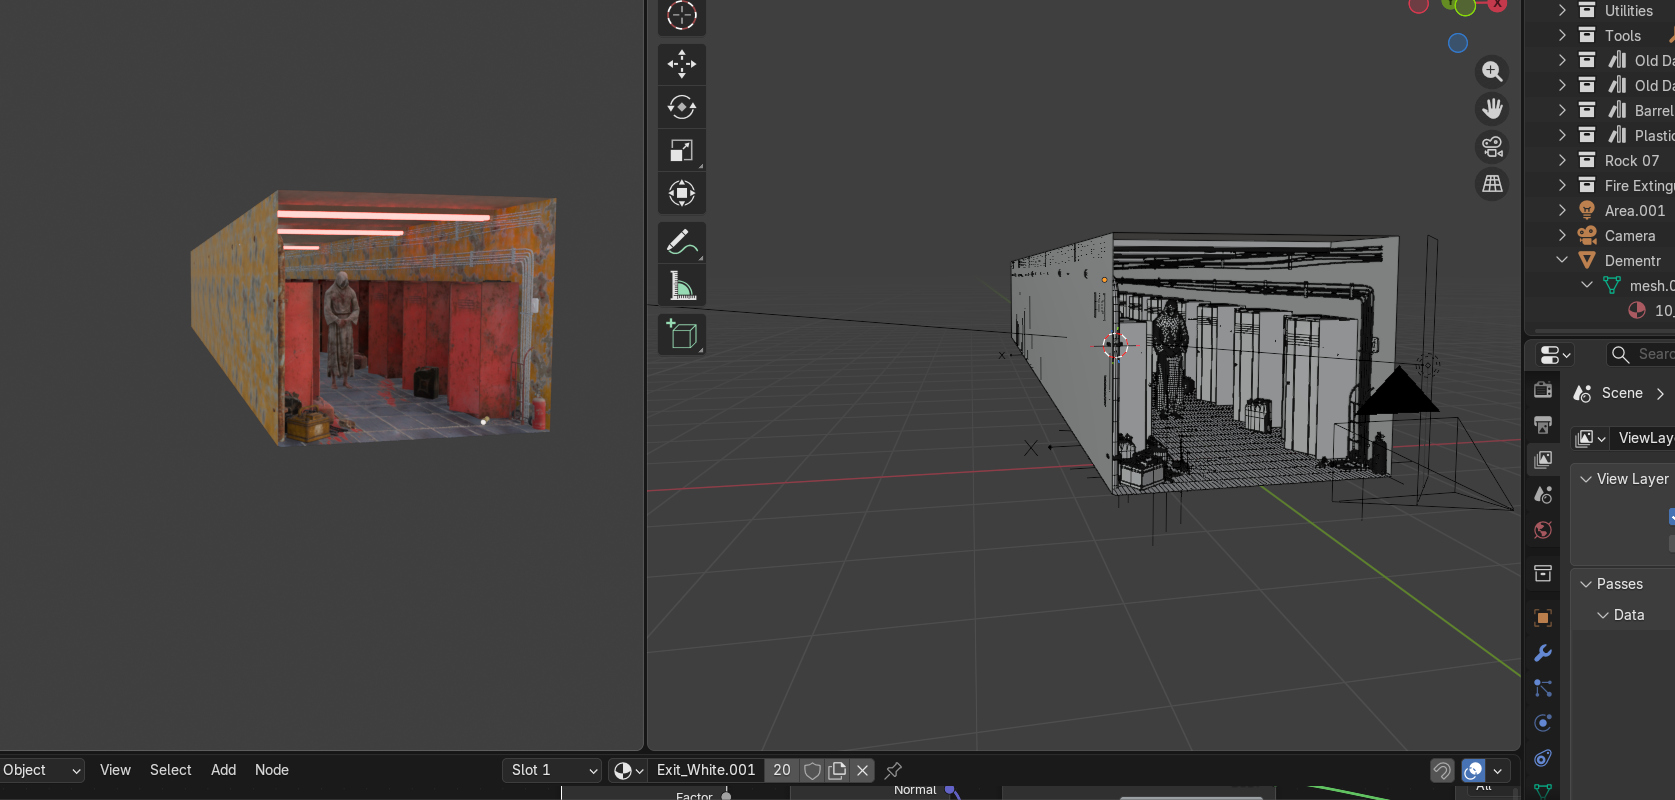Select the Measure tool

point(682,286)
